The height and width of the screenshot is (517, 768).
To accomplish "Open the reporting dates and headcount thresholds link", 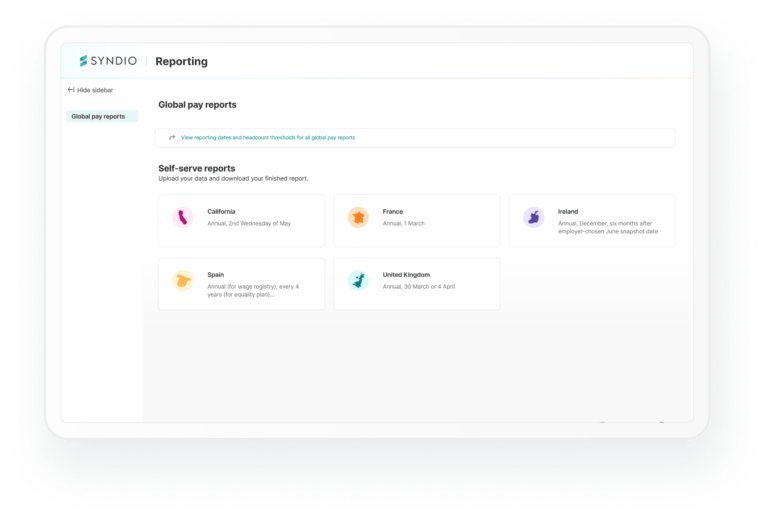I will [x=268, y=137].
